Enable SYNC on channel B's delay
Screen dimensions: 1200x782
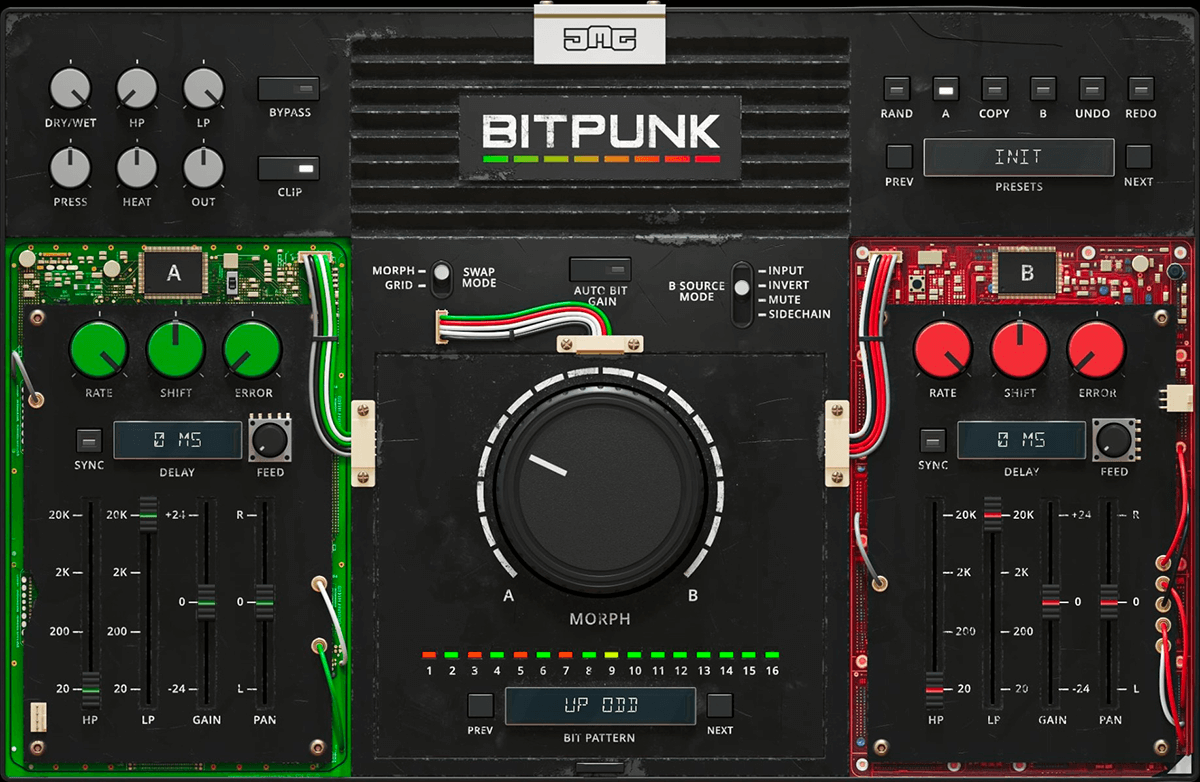[x=933, y=438]
